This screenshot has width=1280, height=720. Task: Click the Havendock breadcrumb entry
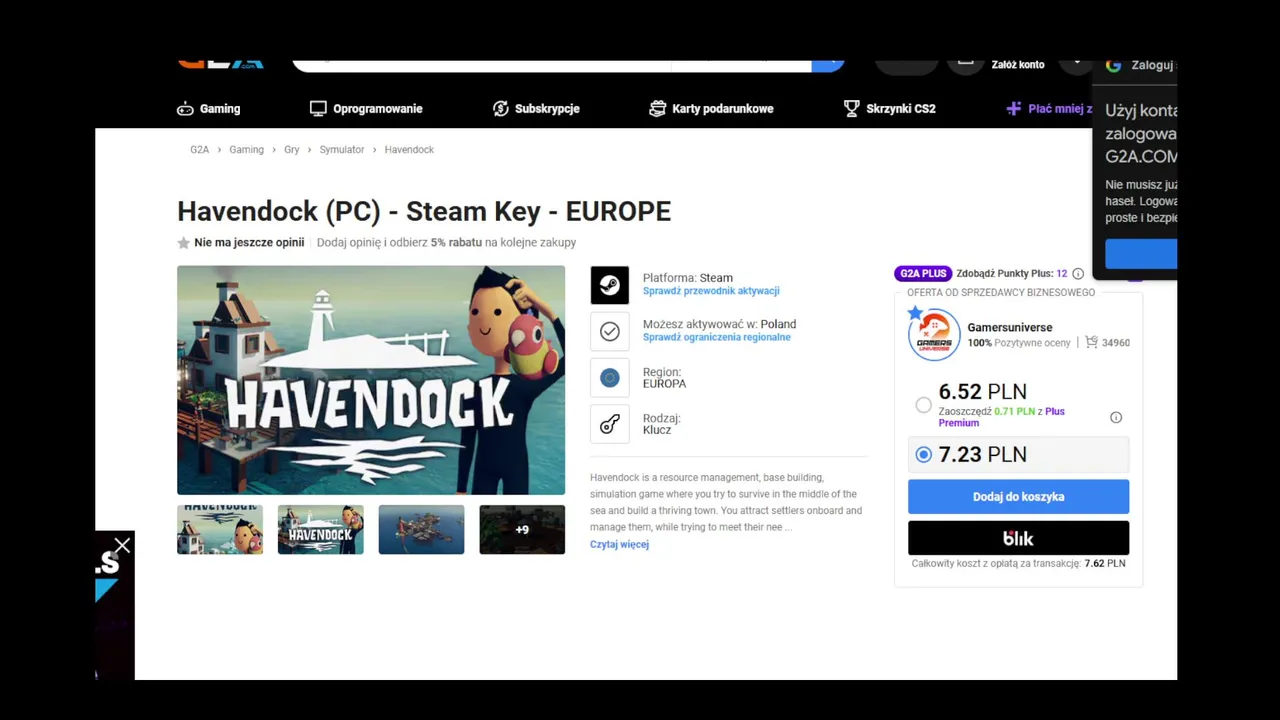409,150
